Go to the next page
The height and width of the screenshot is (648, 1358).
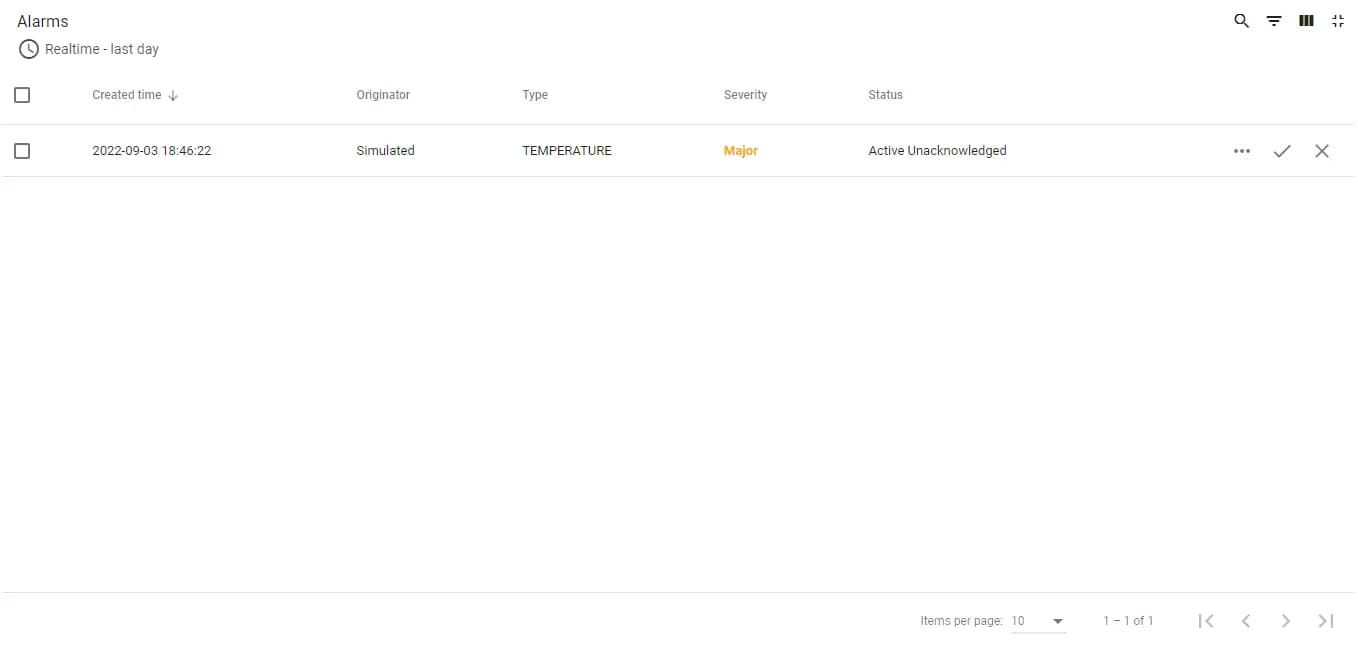[x=1286, y=621]
